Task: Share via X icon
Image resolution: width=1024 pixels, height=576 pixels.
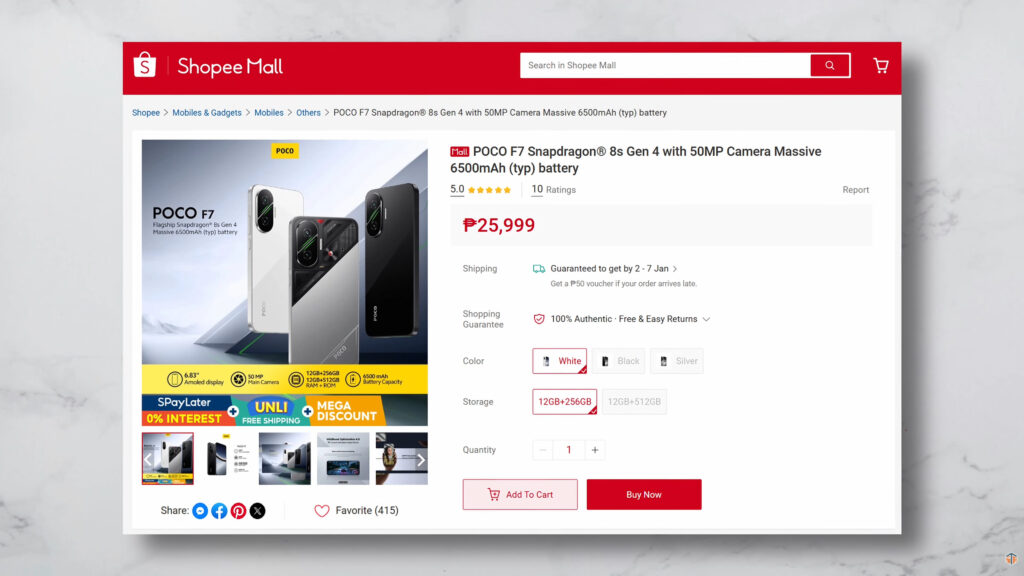Action: tap(257, 511)
